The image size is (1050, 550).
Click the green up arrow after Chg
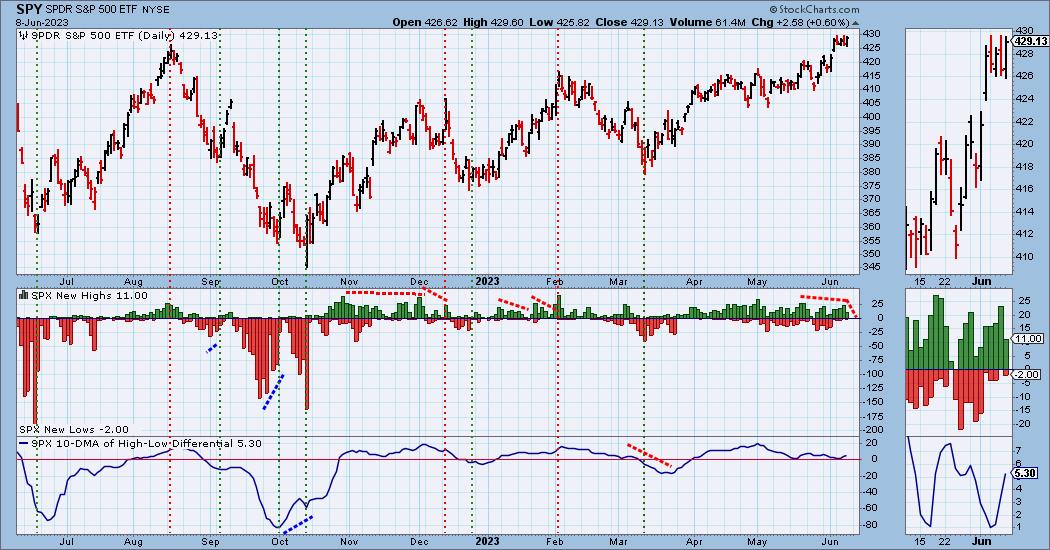point(853,22)
